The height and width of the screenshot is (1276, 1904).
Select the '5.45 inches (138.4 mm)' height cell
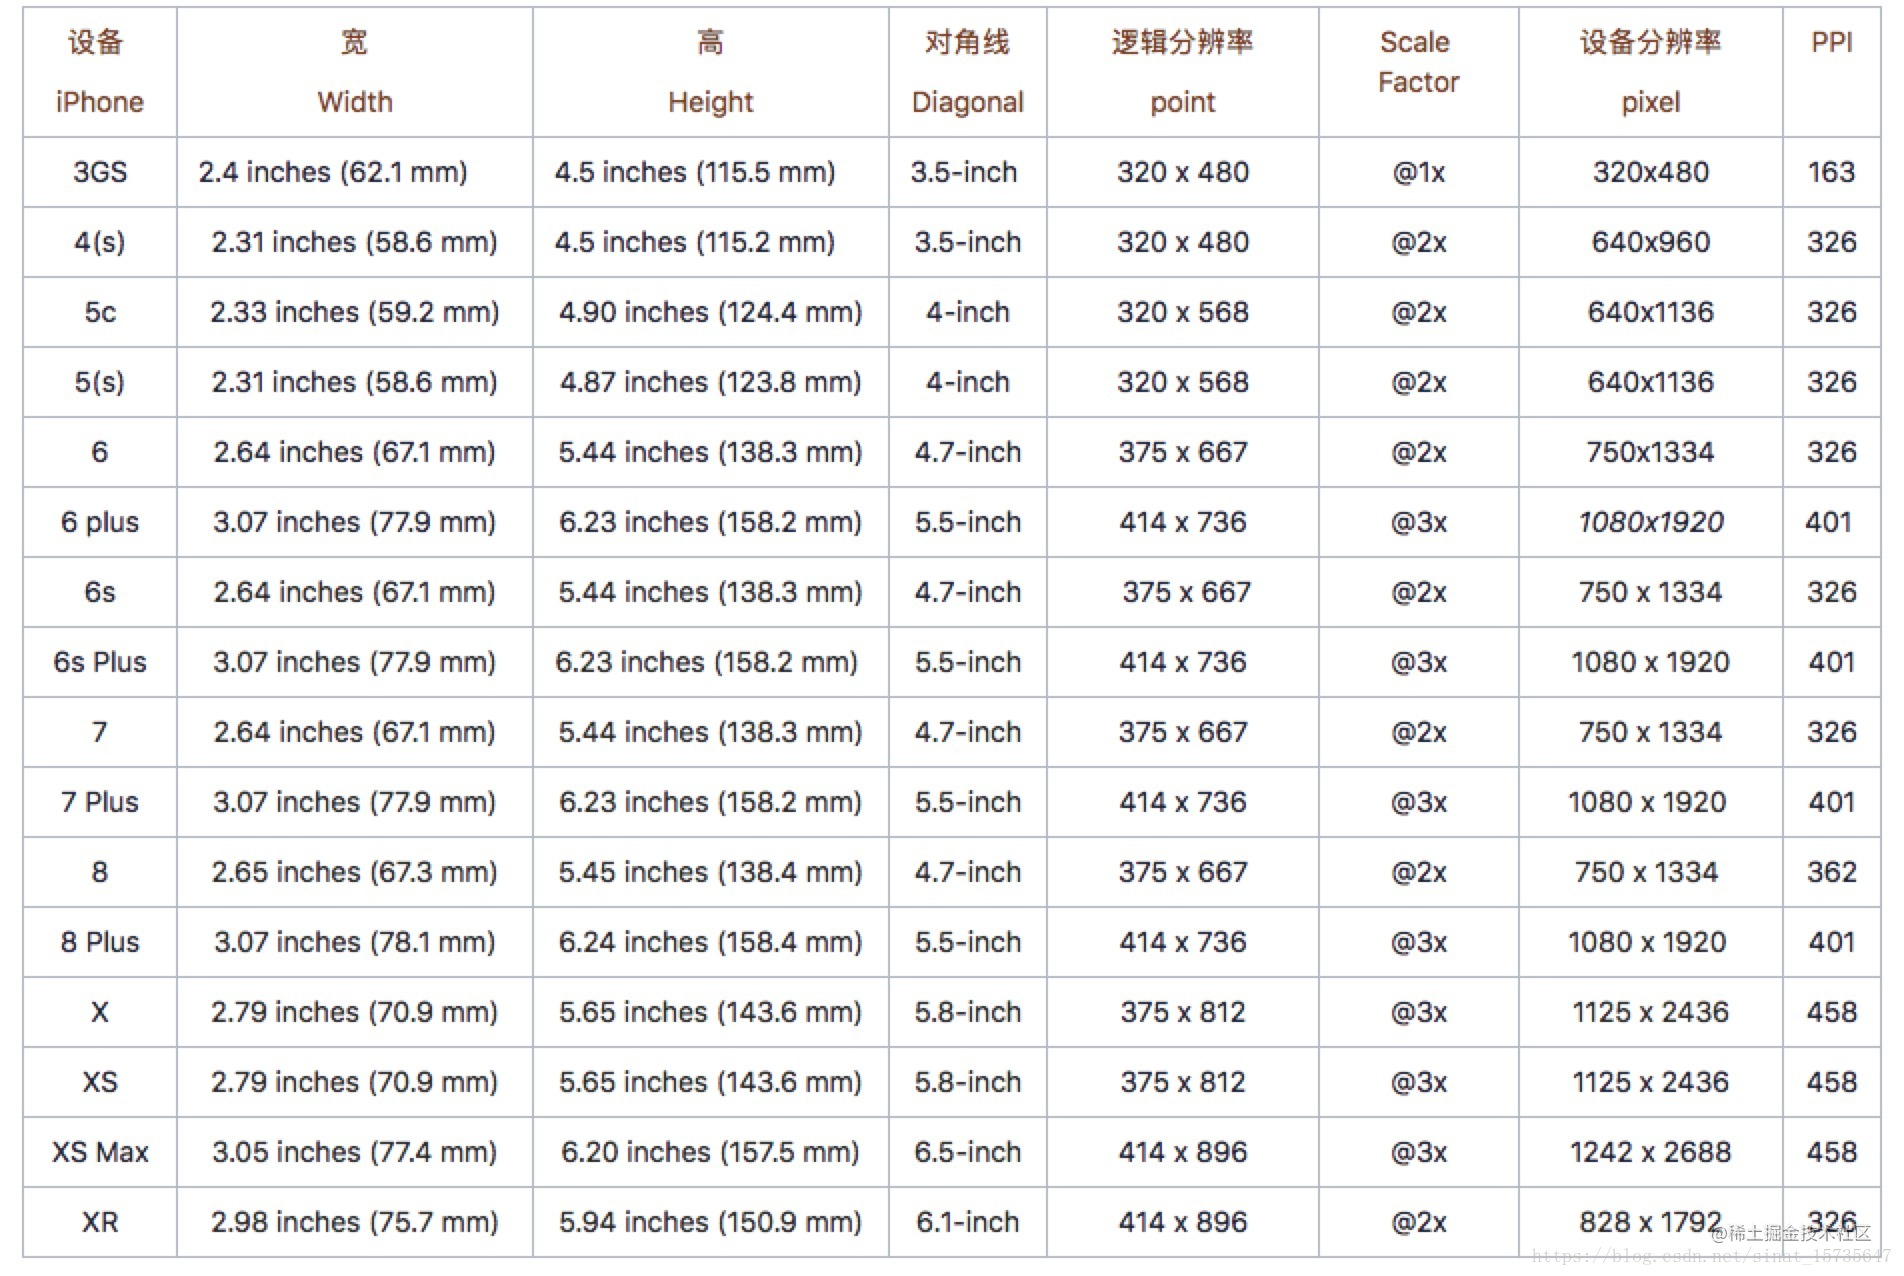pyautogui.click(x=710, y=872)
